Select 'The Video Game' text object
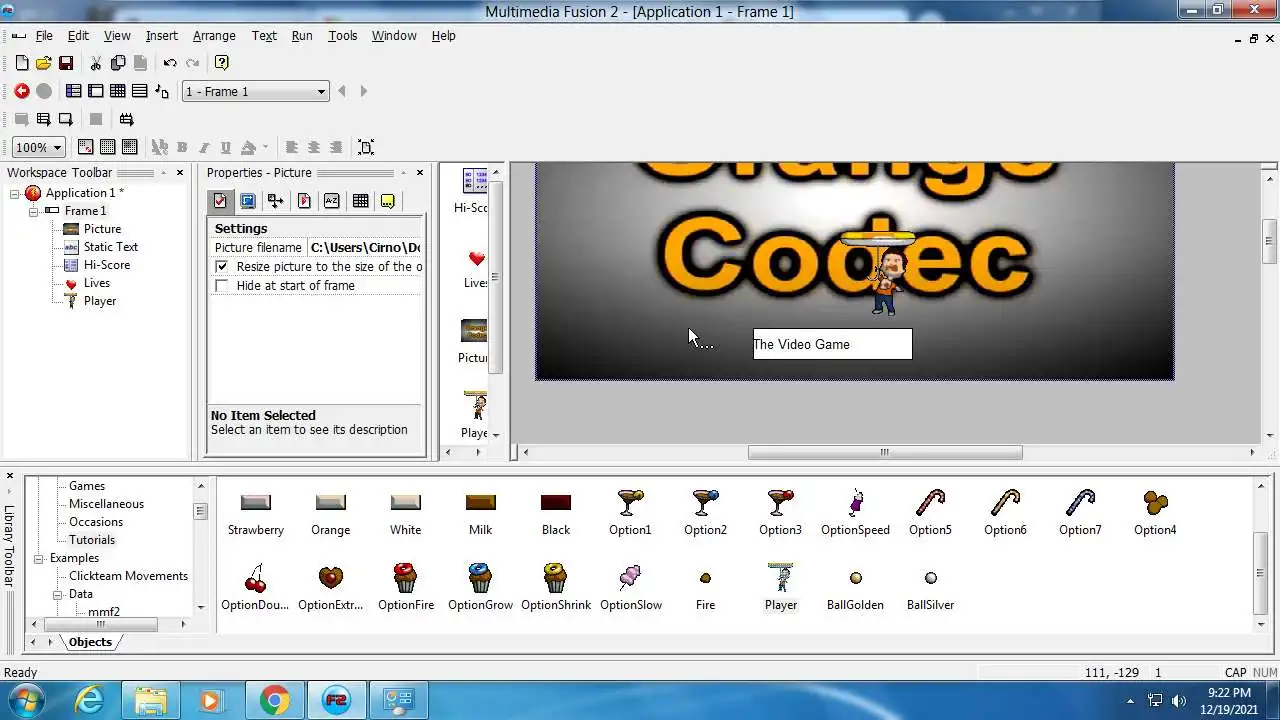This screenshot has height=720, width=1280. [x=832, y=344]
